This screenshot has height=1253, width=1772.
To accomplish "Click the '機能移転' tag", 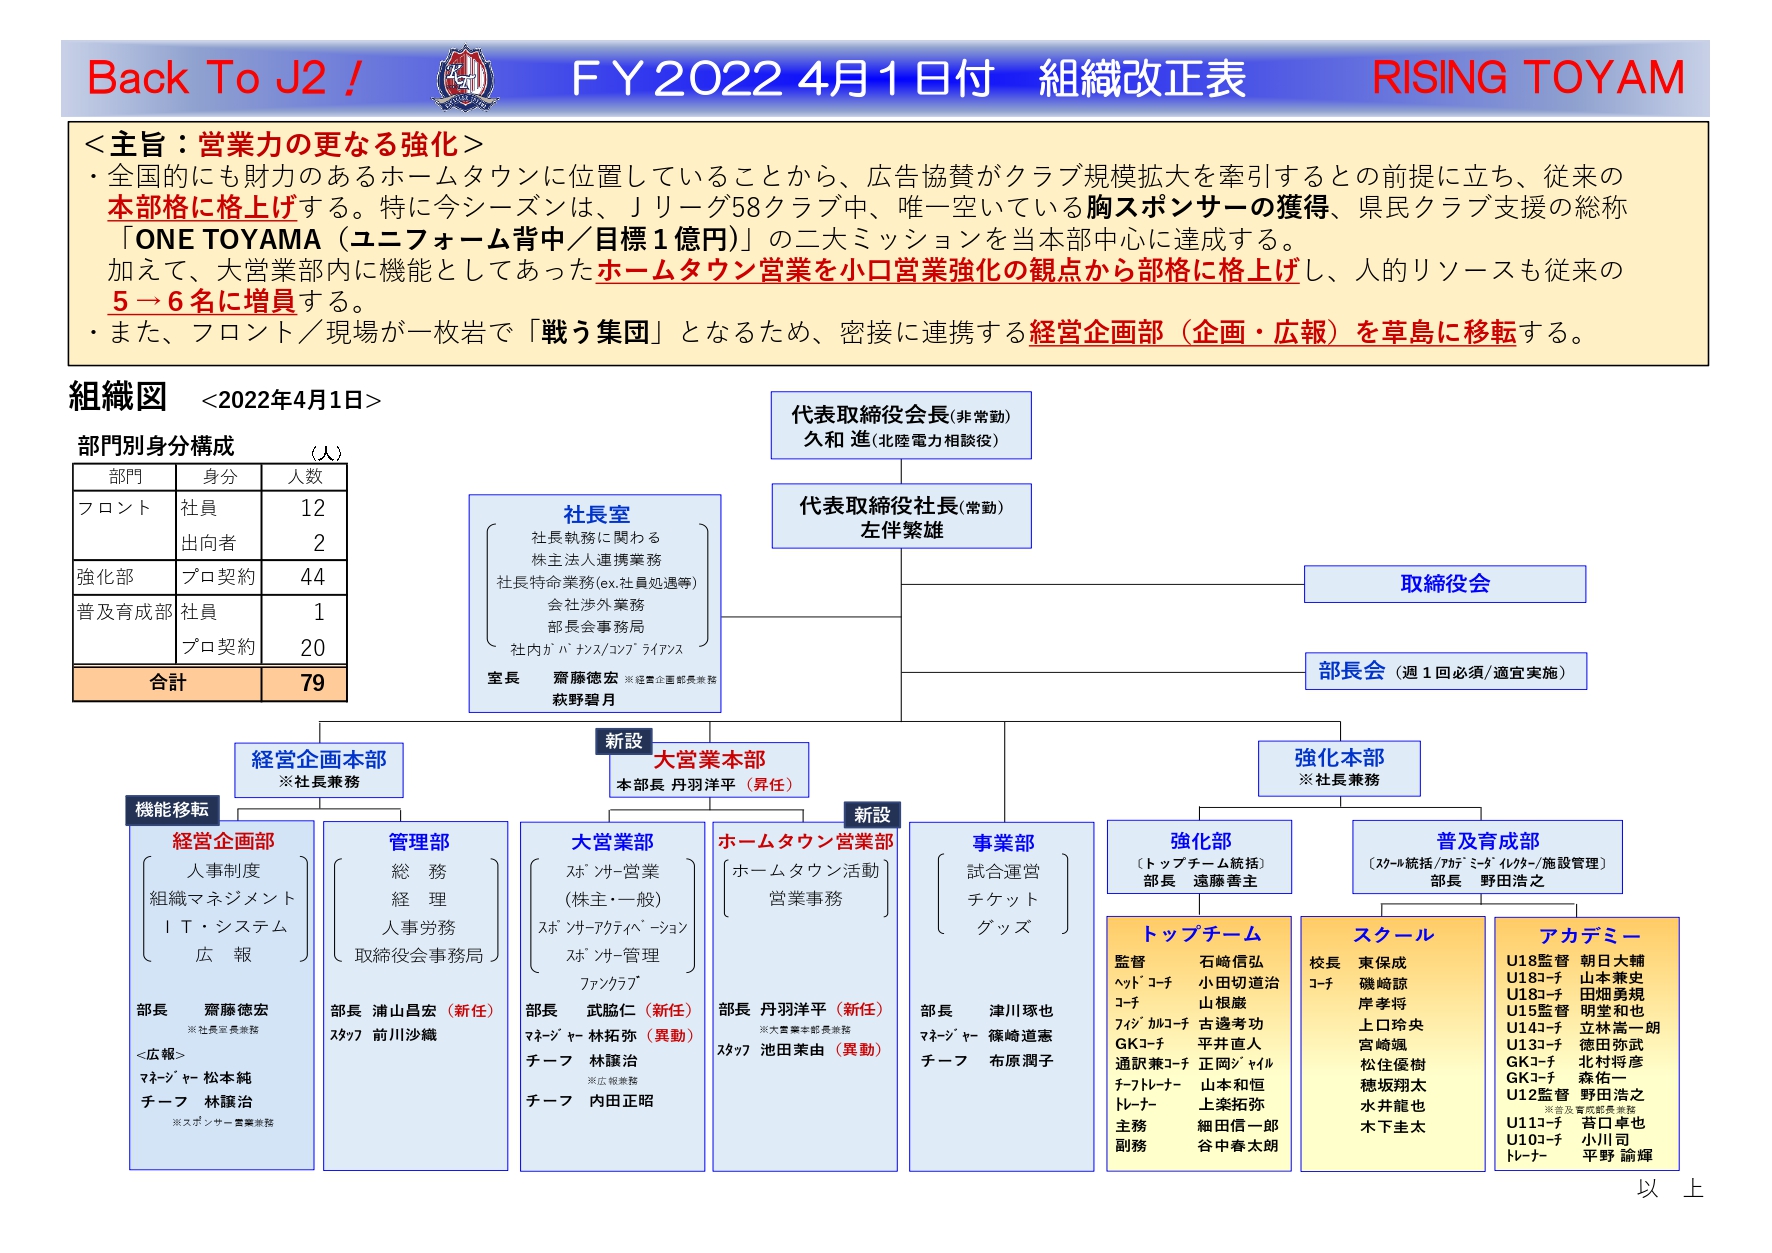I will pos(172,810).
